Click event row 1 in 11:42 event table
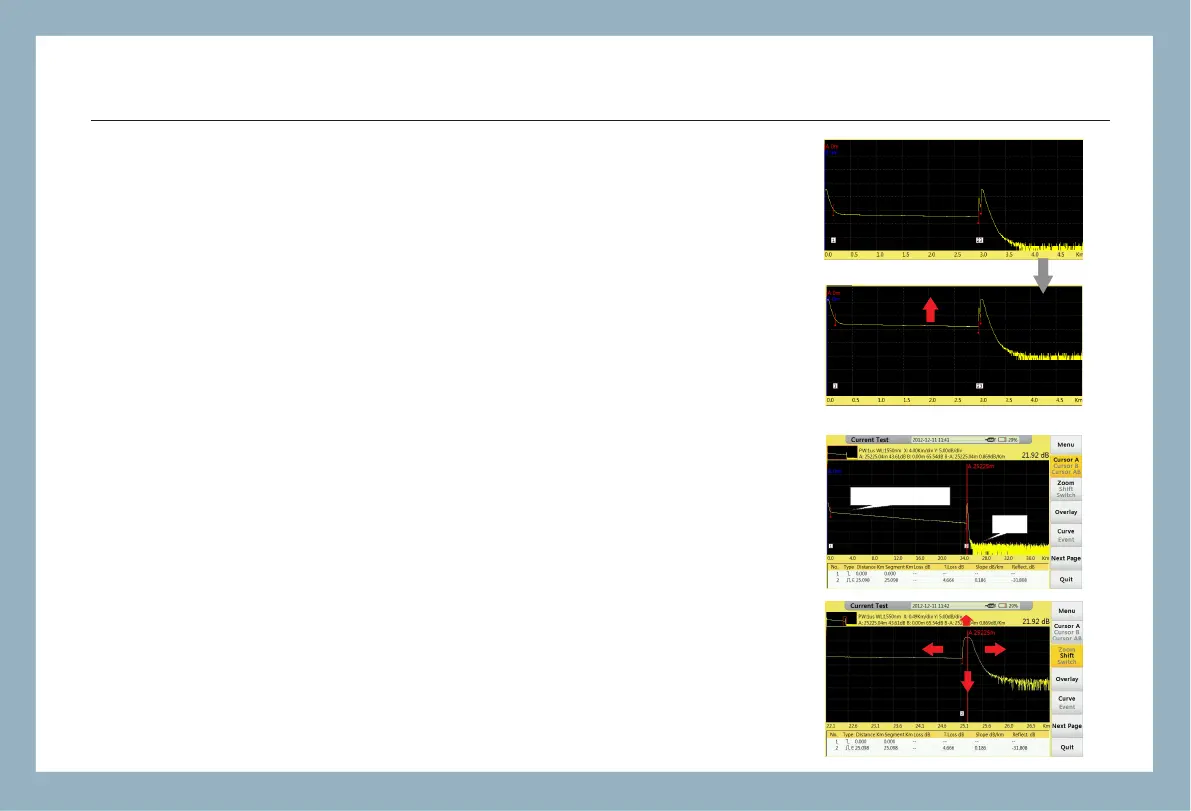The height and width of the screenshot is (811, 1191). click(x=939, y=742)
